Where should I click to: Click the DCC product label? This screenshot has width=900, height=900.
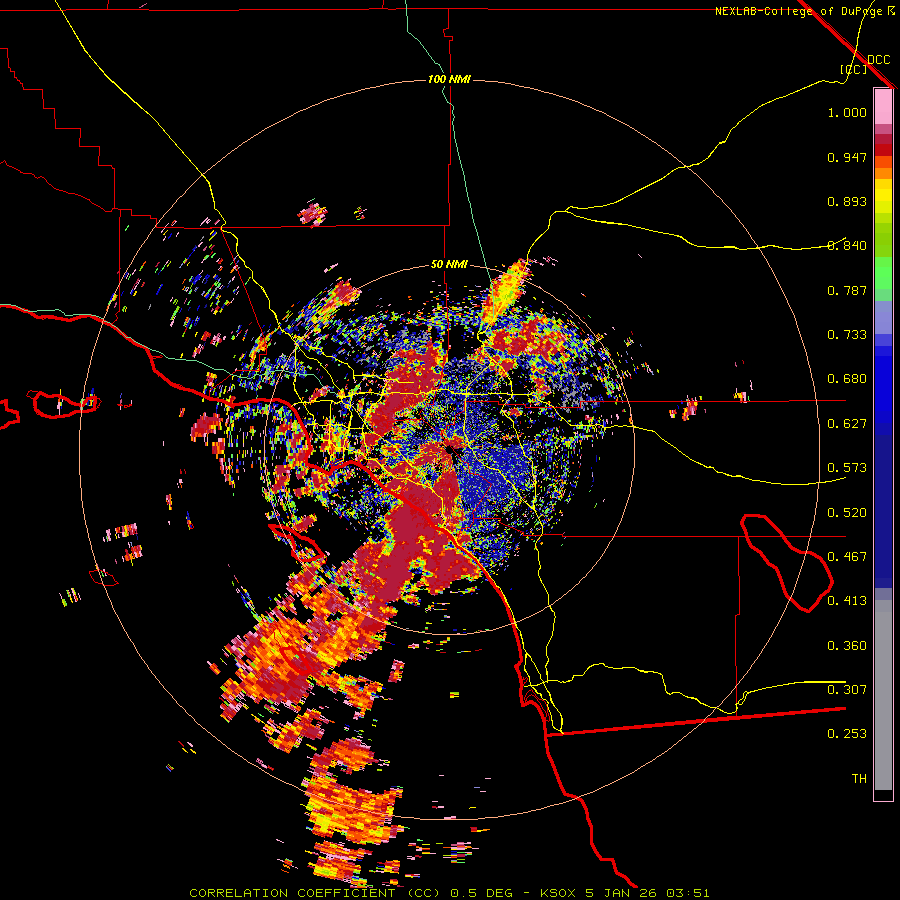tap(878, 60)
